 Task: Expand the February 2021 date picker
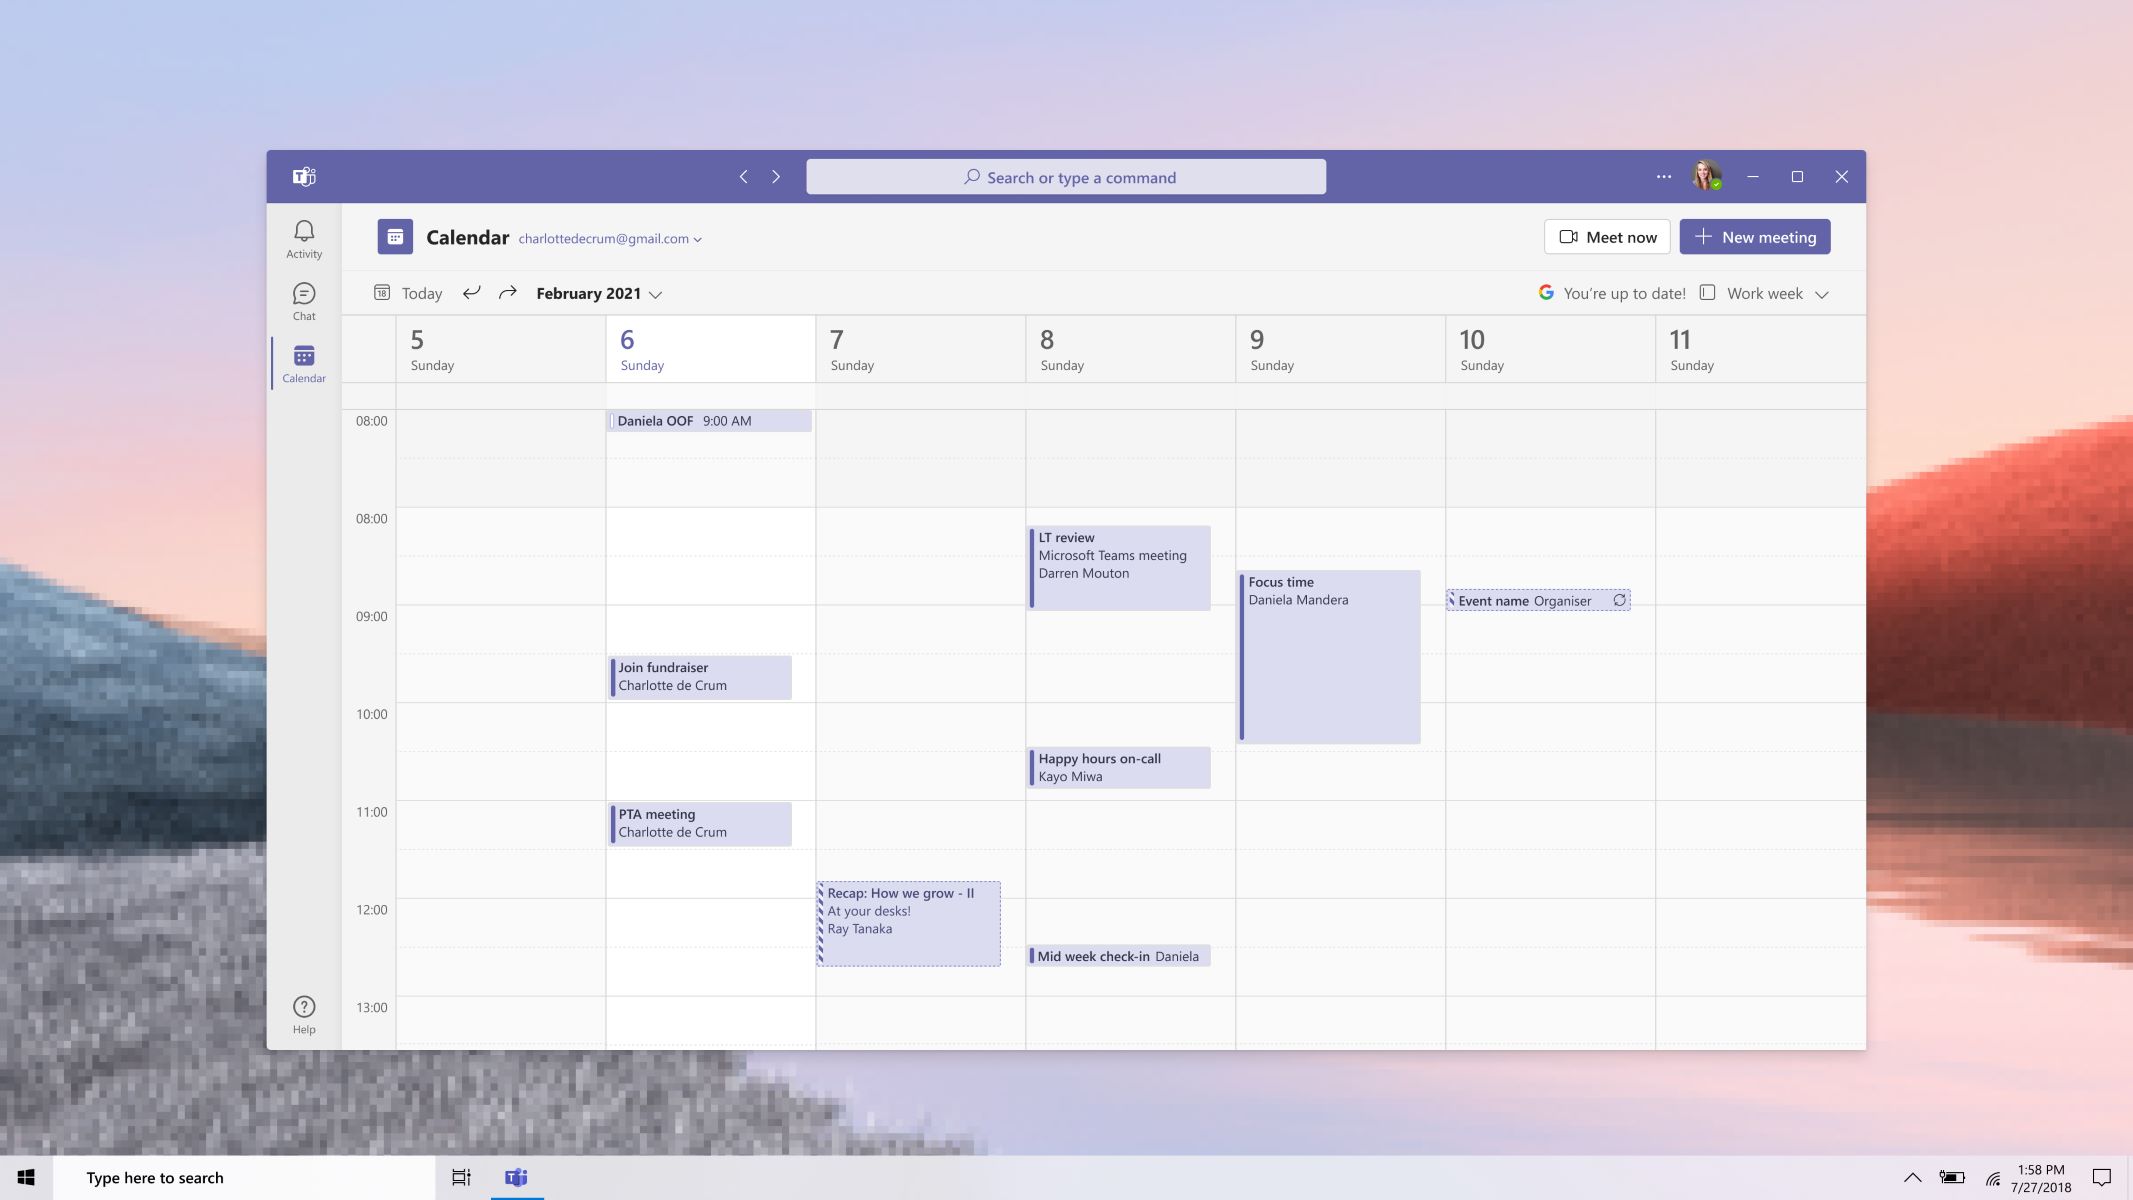click(657, 293)
